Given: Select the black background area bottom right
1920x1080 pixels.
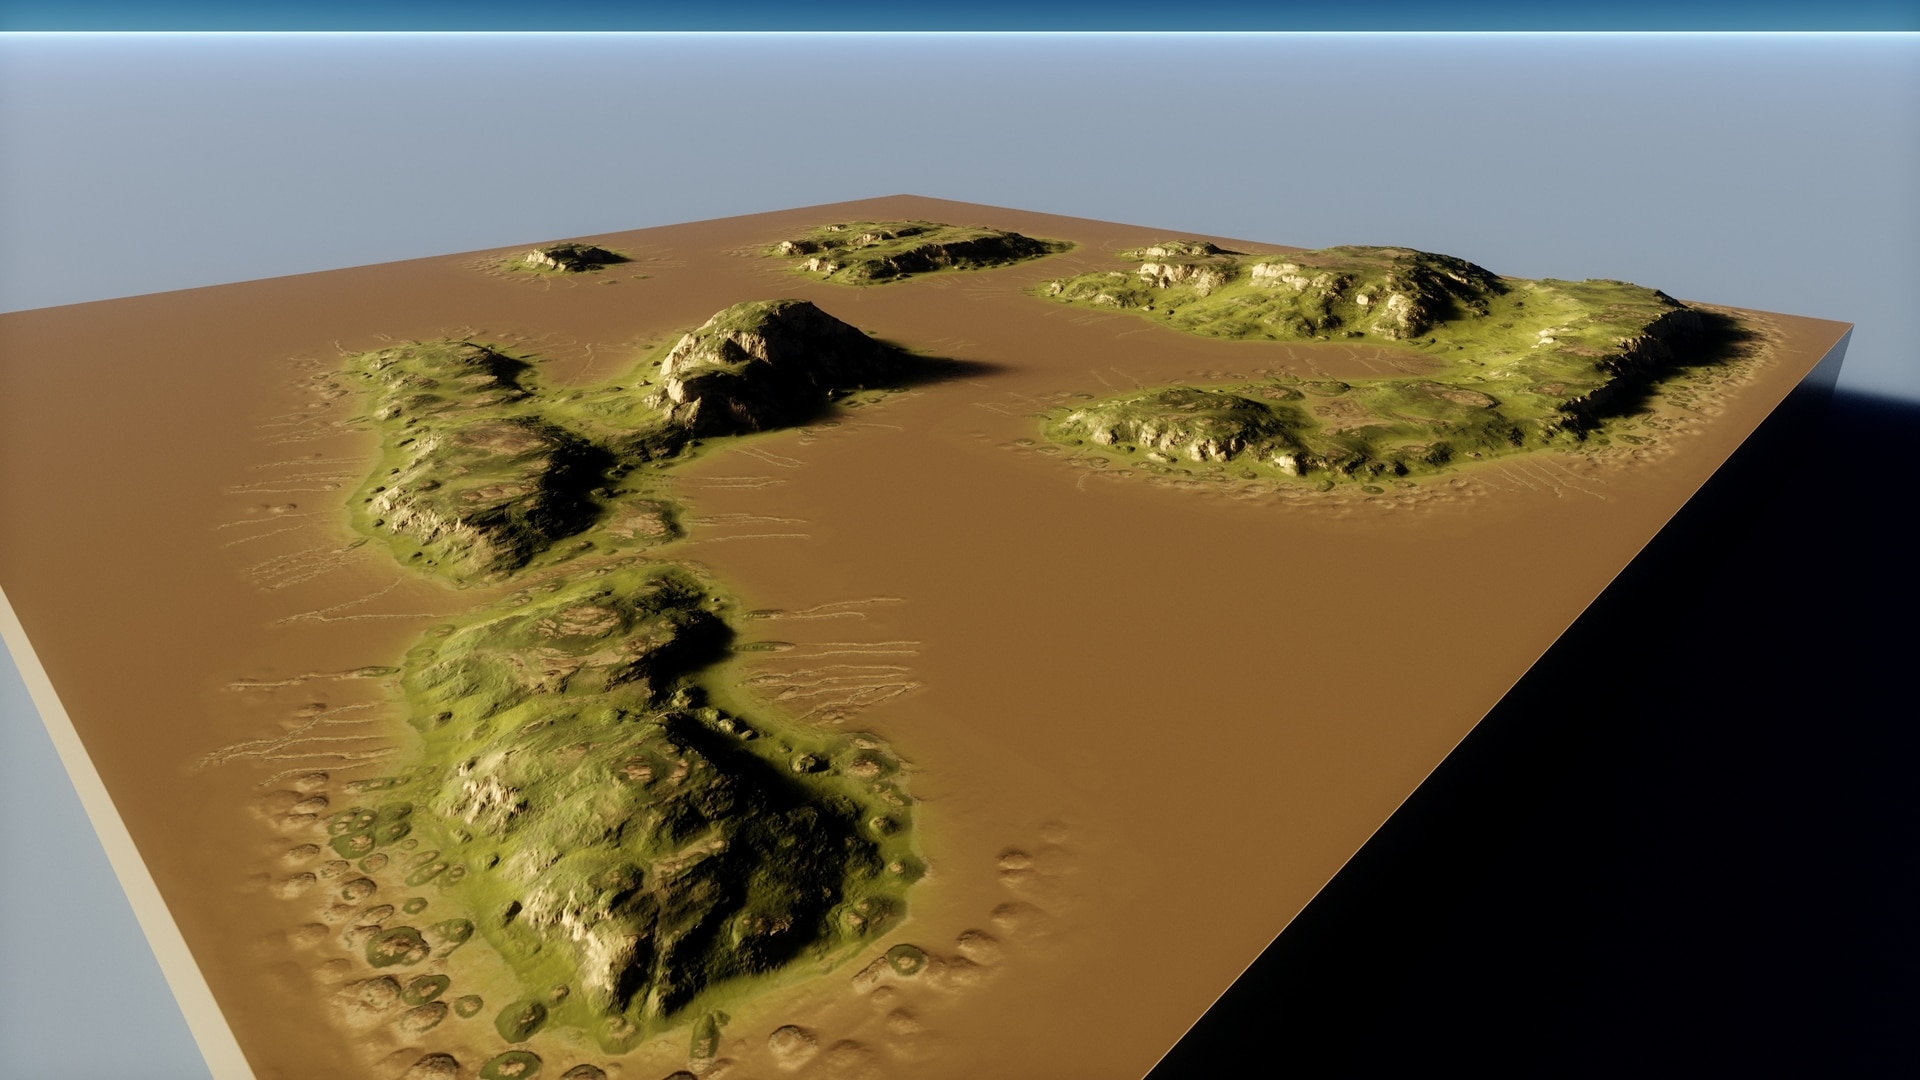Looking at the screenshot, I should [x=1700, y=950].
